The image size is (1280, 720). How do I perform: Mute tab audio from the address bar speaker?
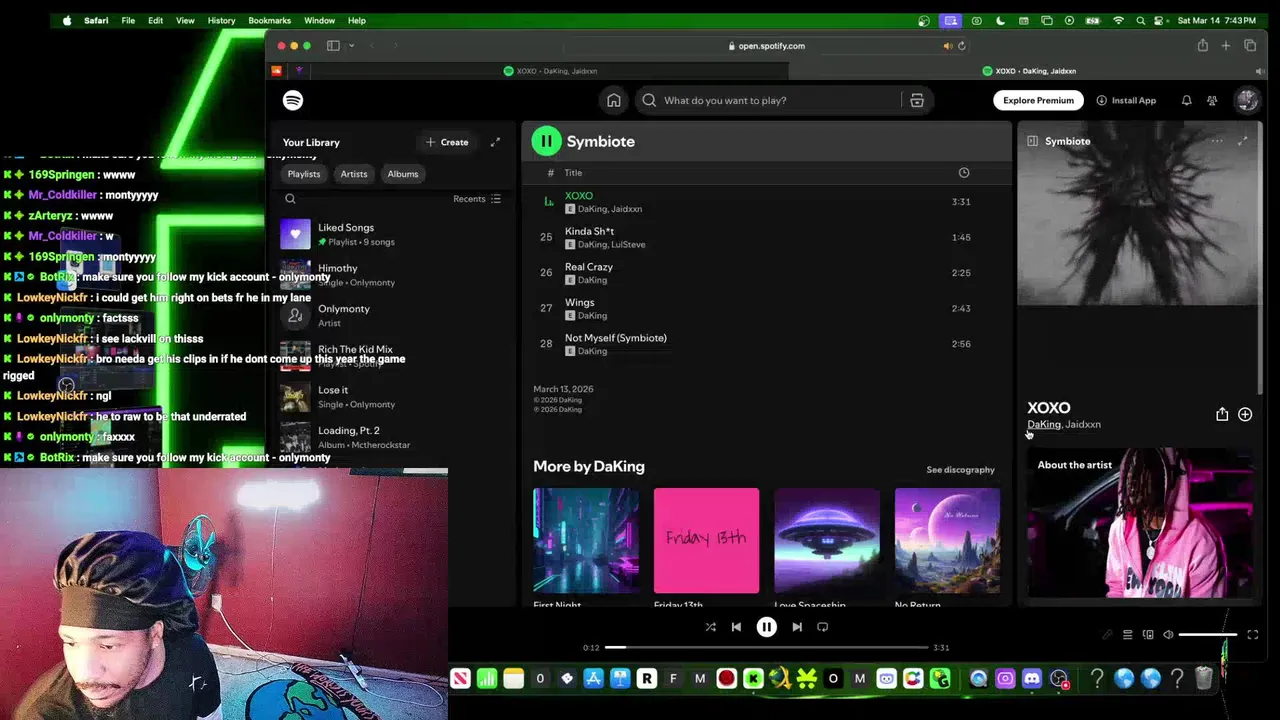pyautogui.click(x=947, y=46)
